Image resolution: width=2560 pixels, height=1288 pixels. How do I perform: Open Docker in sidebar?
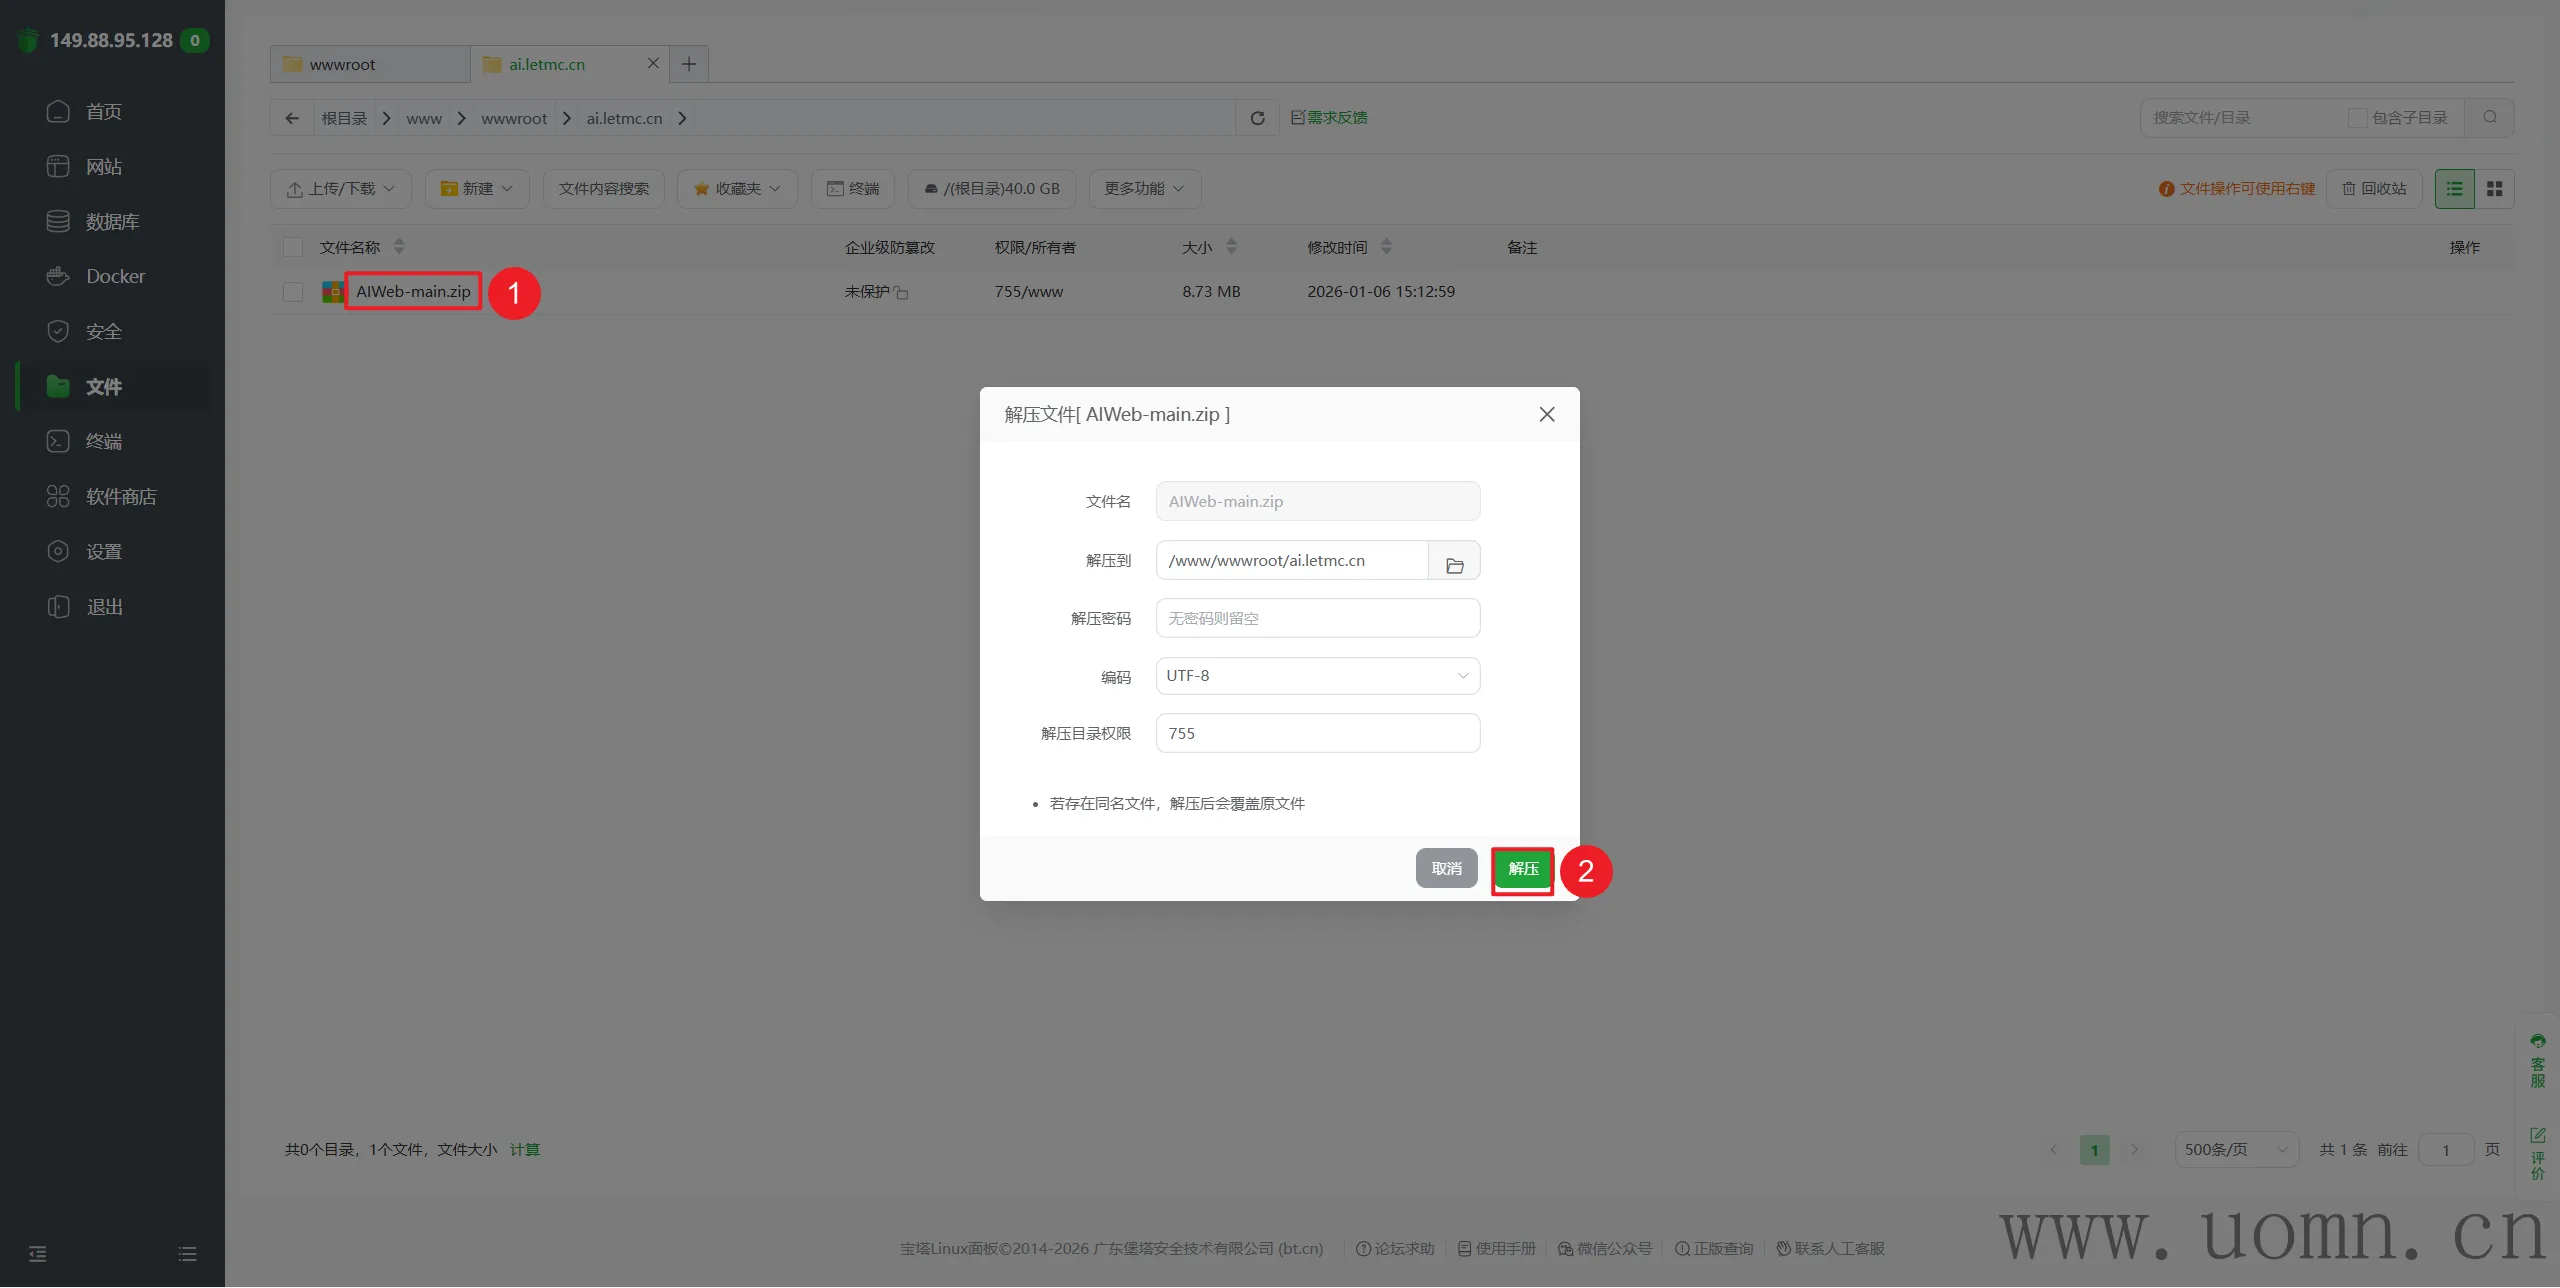[115, 276]
